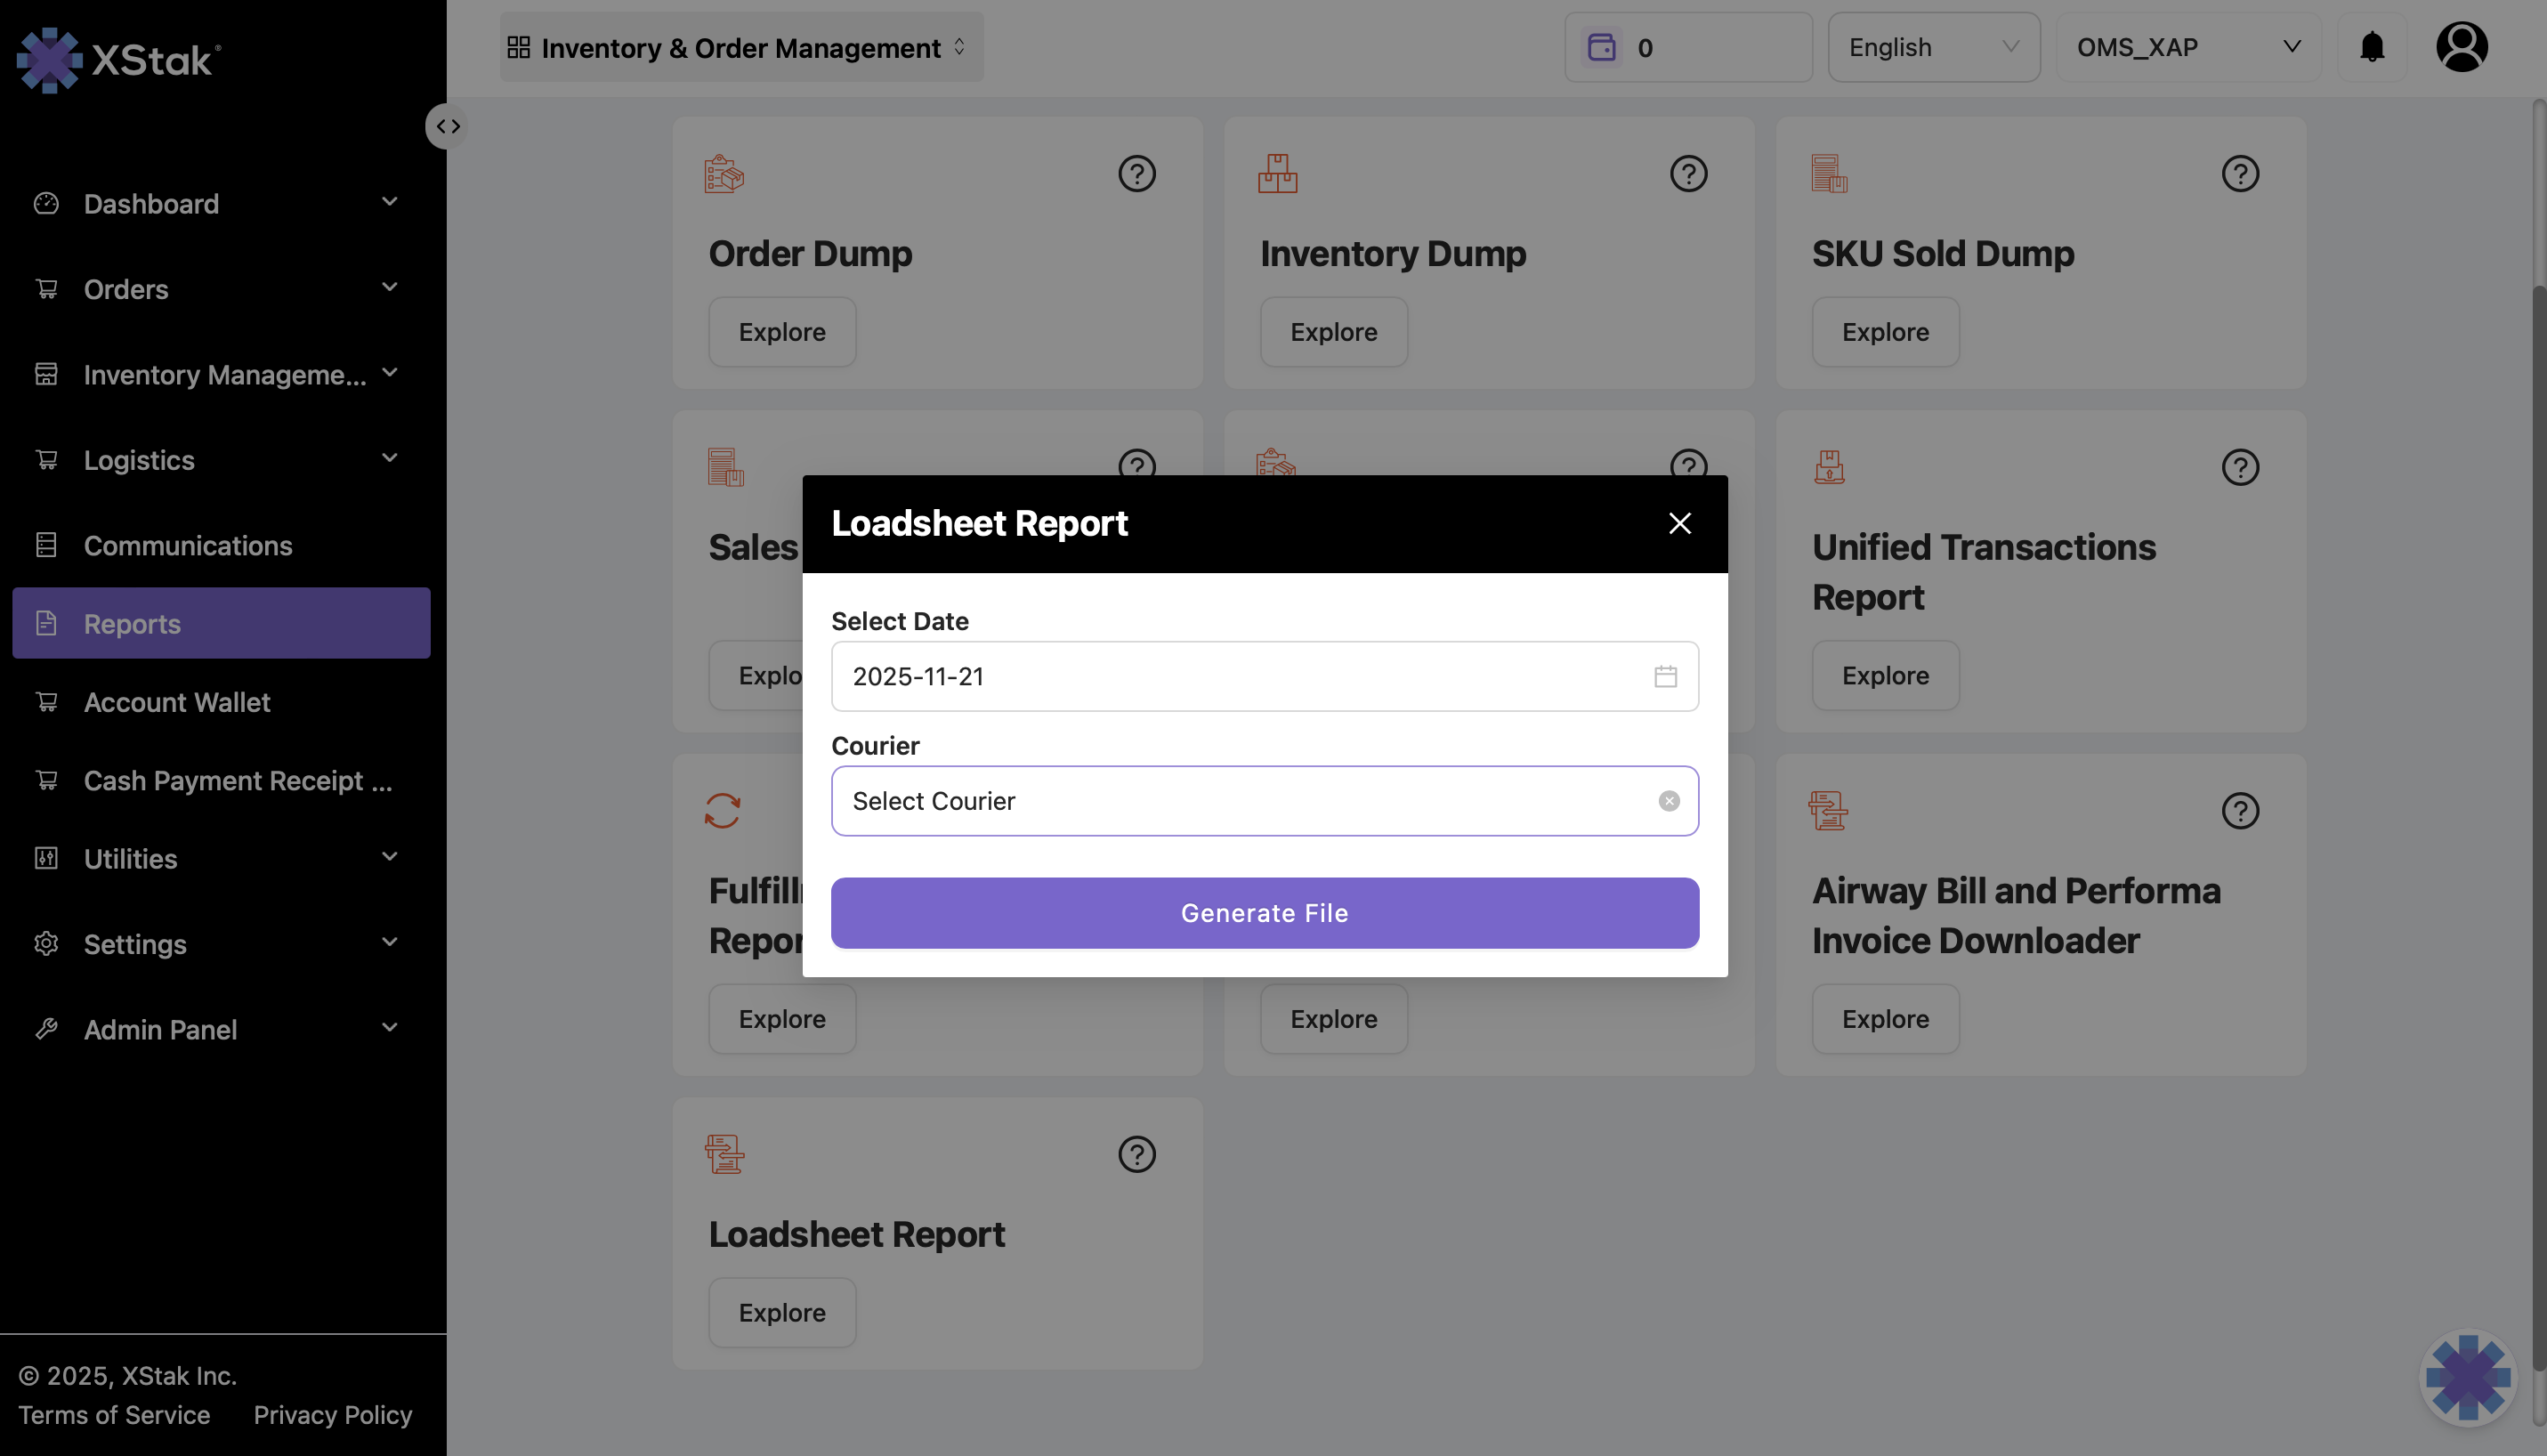Open the OMS_XAP account dropdown
The height and width of the screenshot is (1456, 2547).
pos(2187,47)
